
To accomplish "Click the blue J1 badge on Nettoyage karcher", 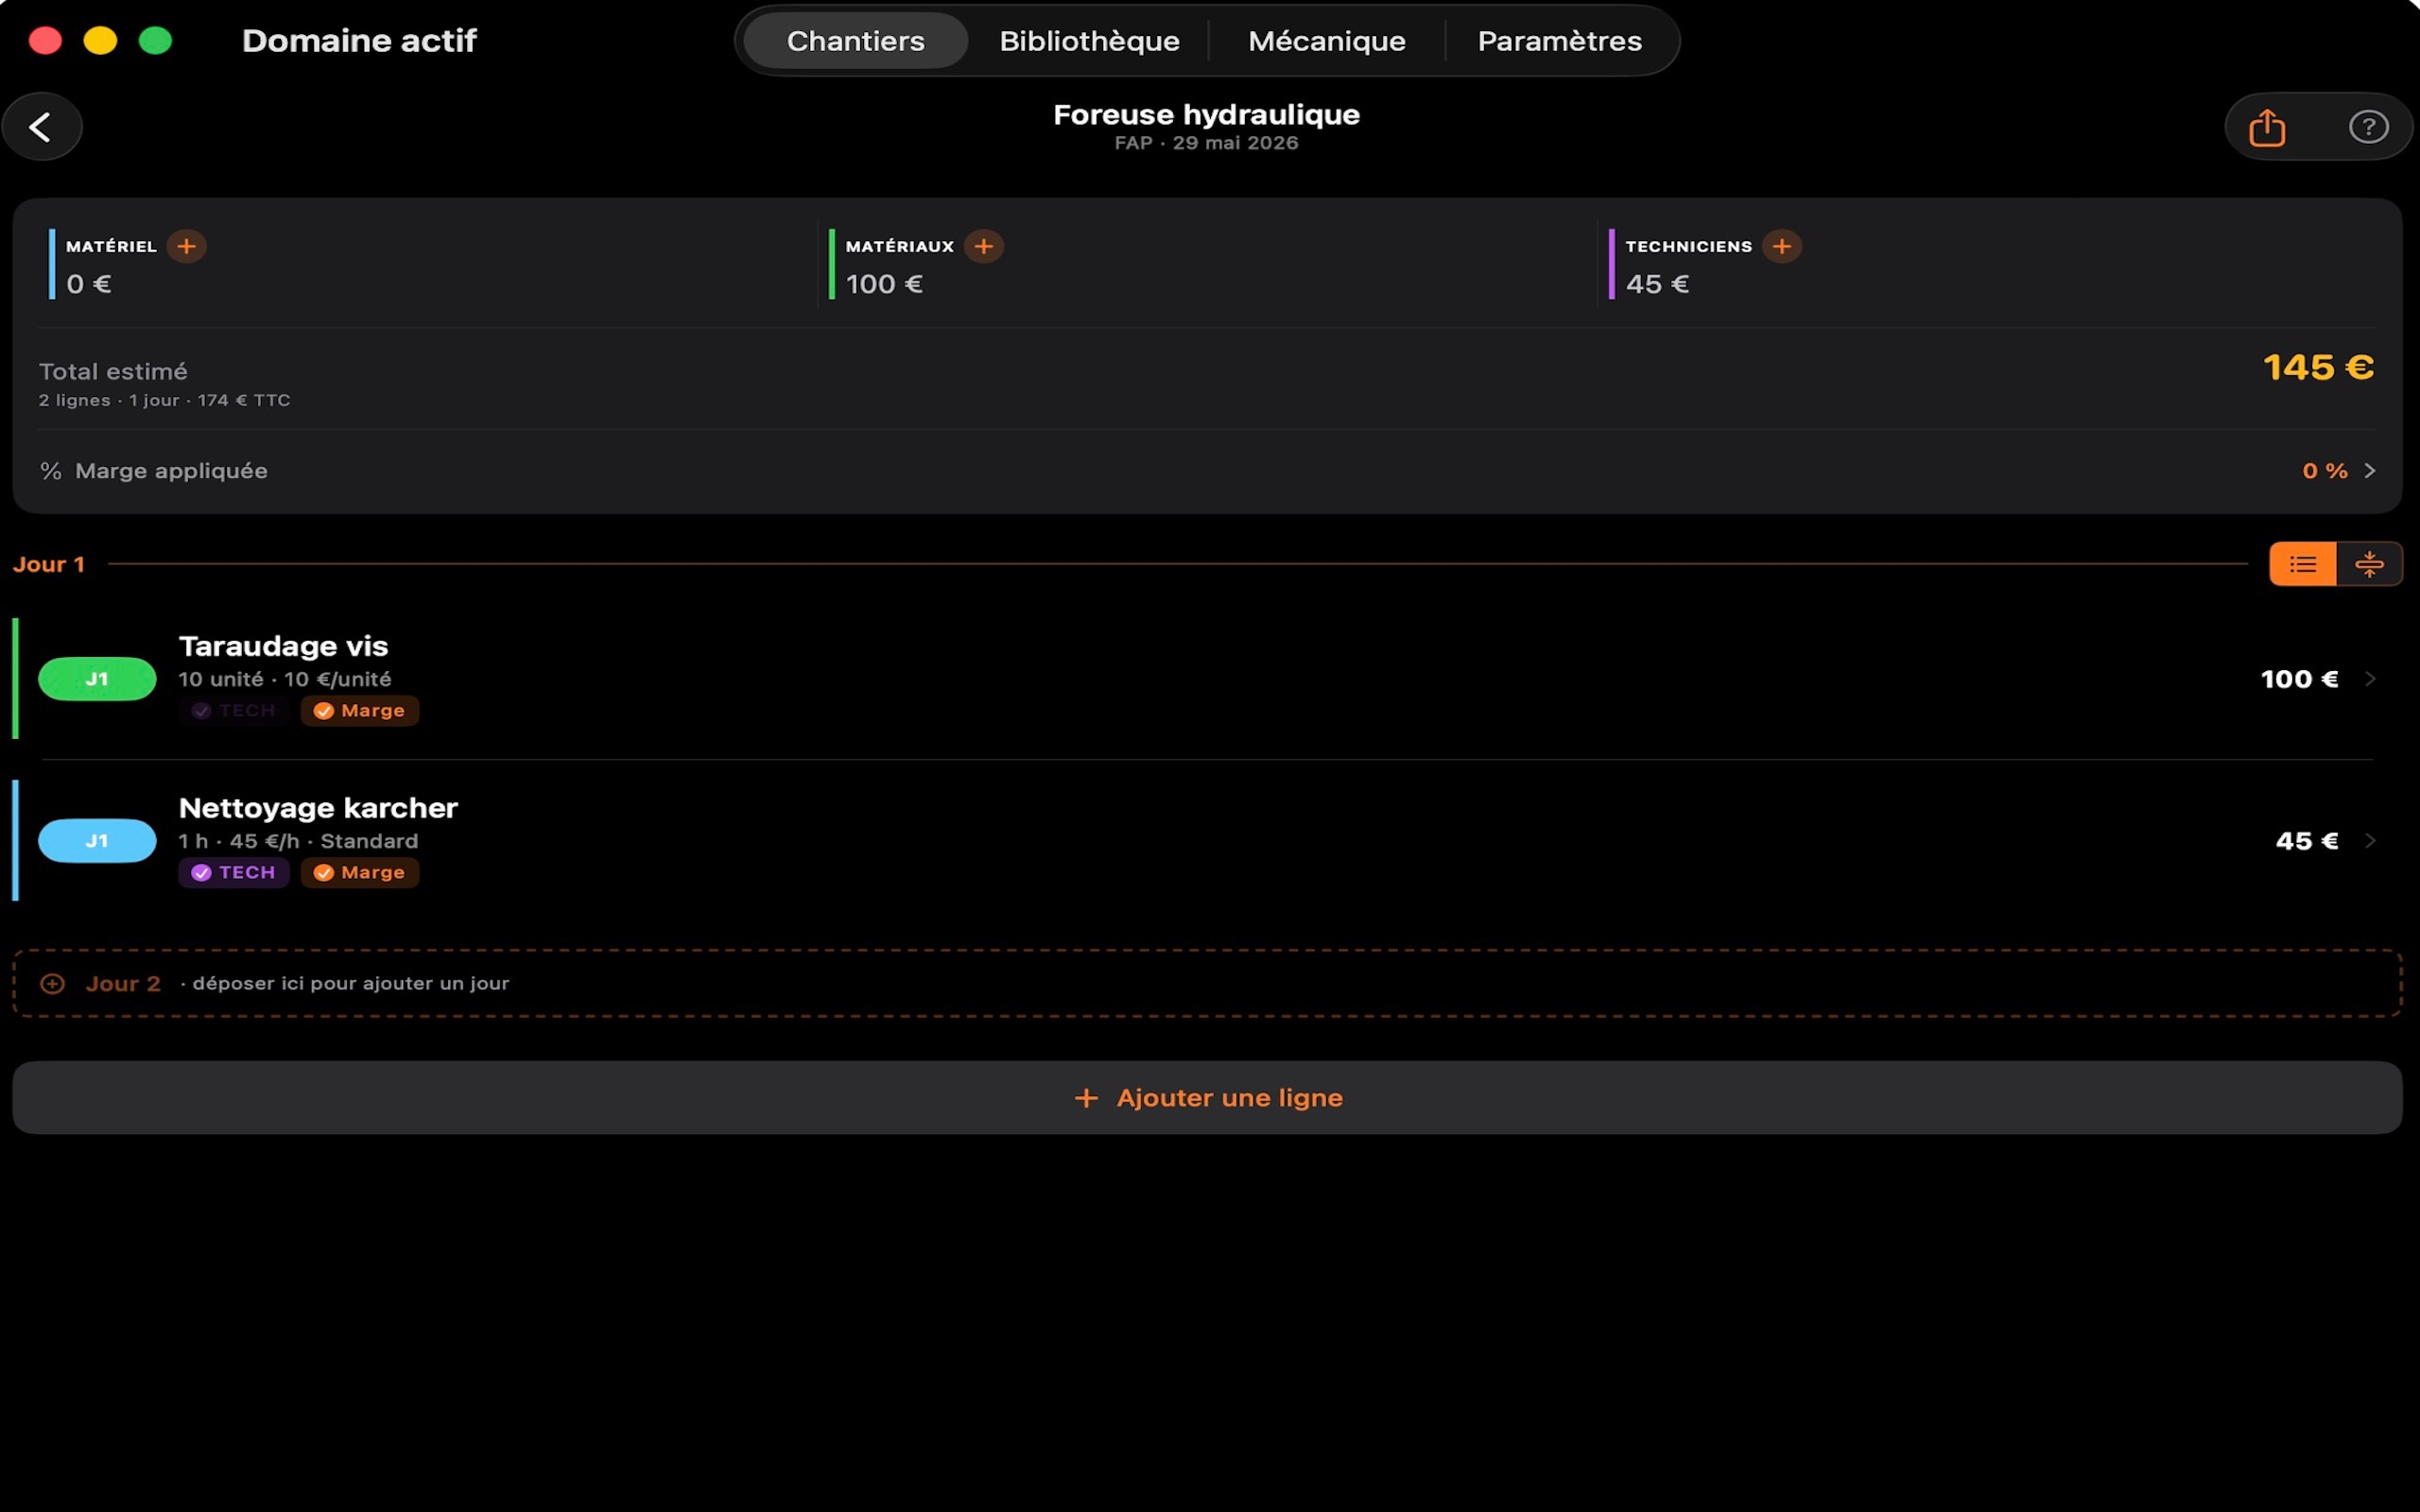I will point(97,841).
